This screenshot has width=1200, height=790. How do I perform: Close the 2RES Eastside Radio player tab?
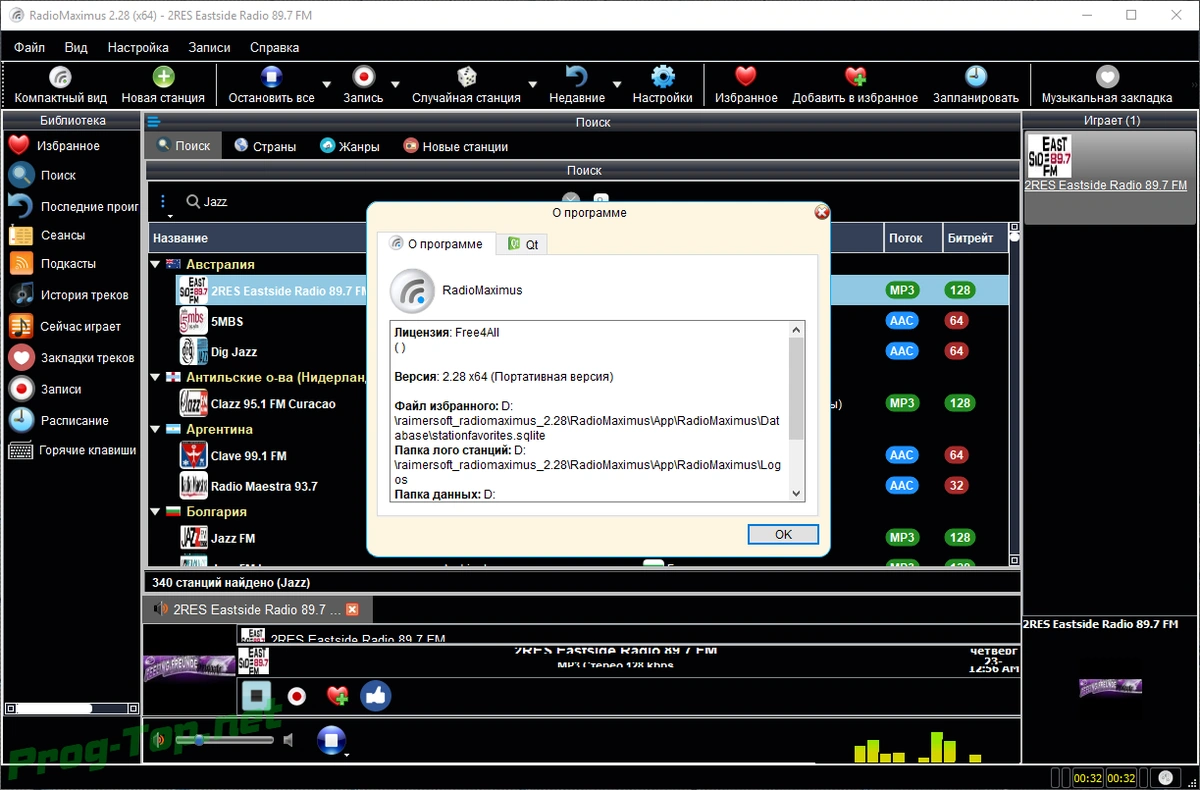point(352,609)
